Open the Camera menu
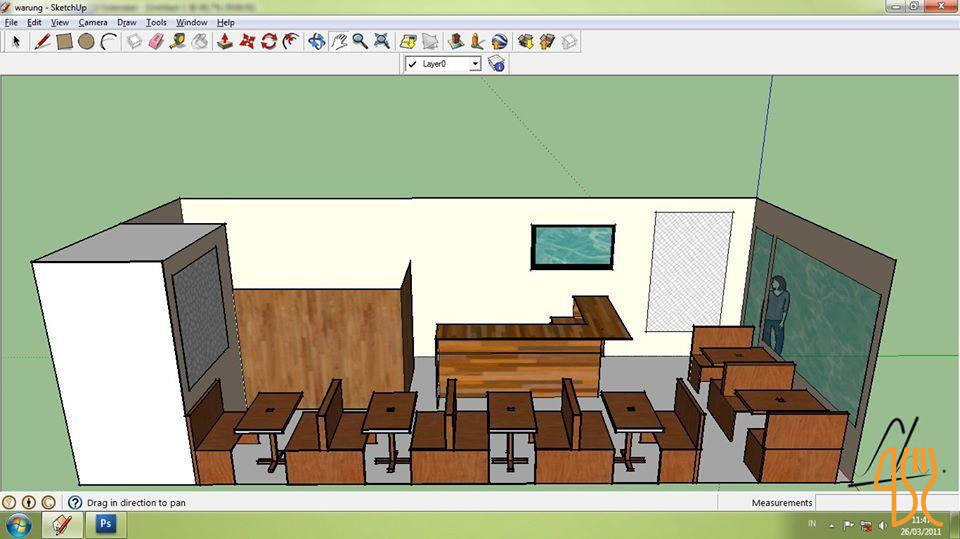The height and width of the screenshot is (539, 960). click(x=93, y=22)
